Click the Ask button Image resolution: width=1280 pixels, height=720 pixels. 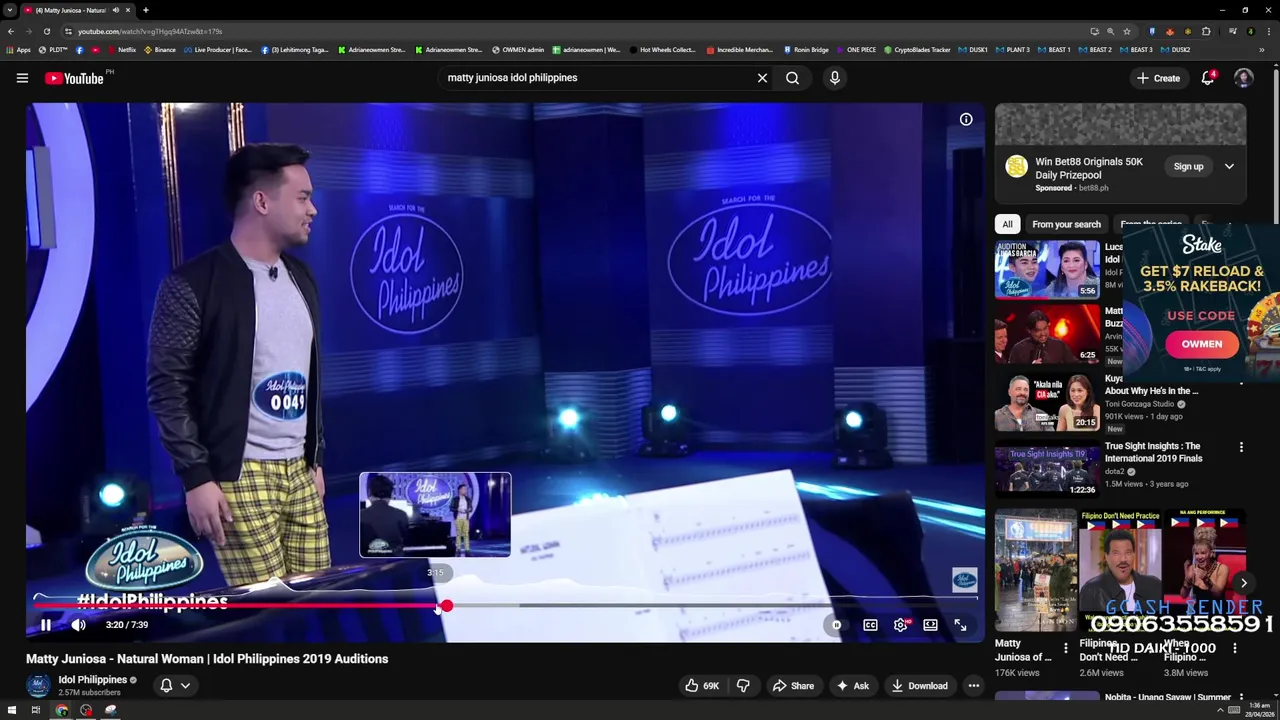click(852, 686)
